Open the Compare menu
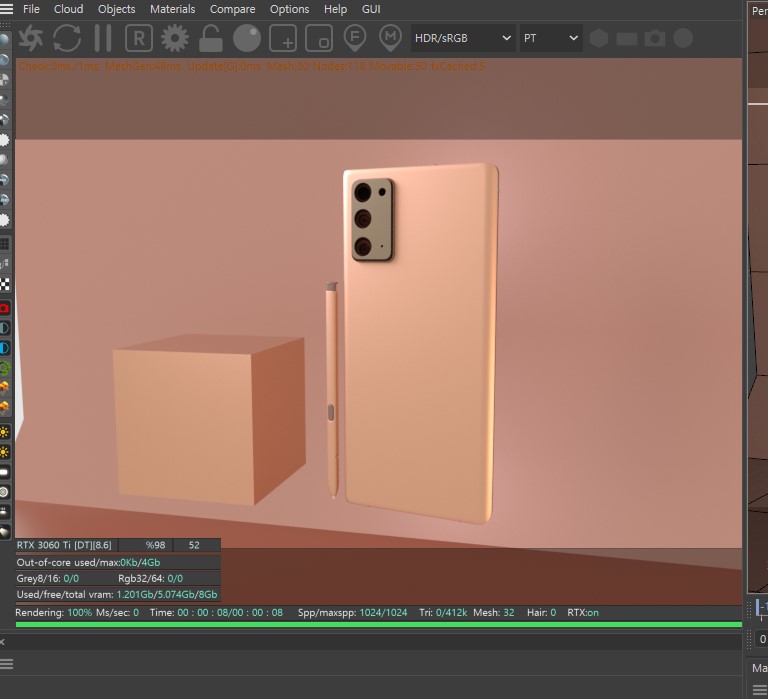768x699 pixels. [233, 9]
